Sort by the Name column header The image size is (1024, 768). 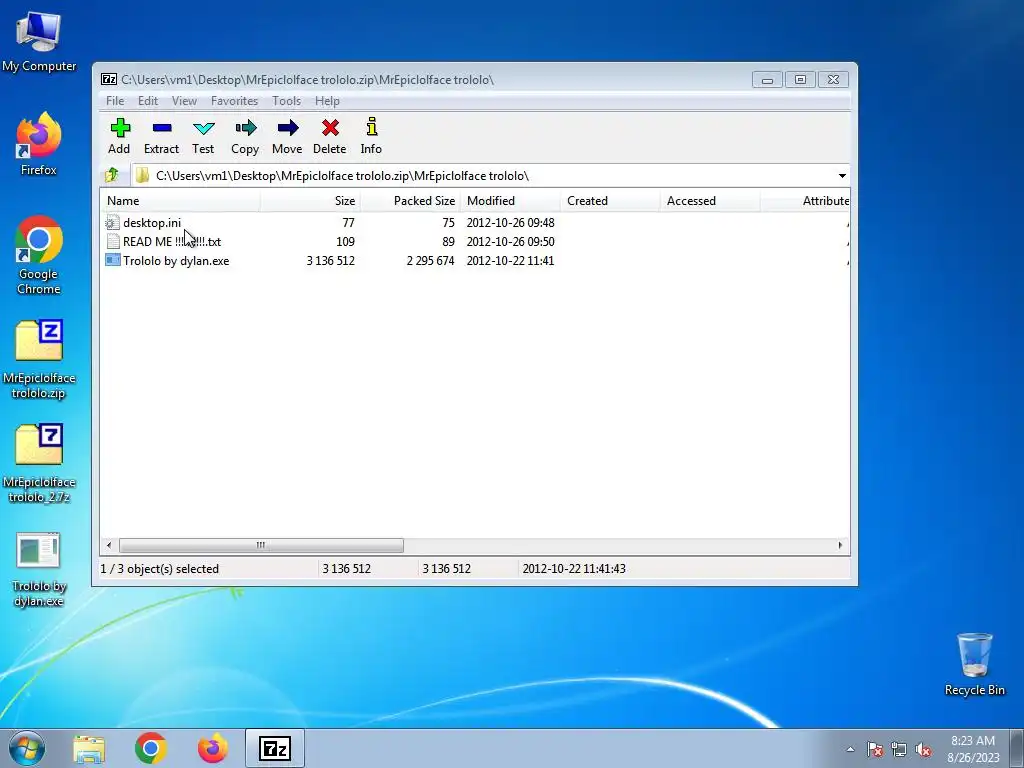point(180,200)
